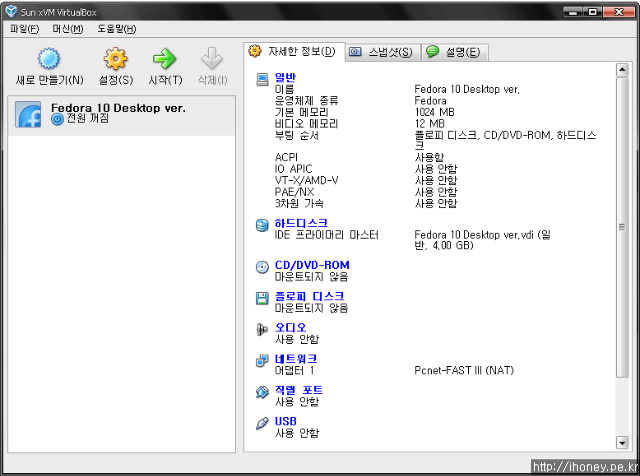This screenshot has width=640, height=476.
Task: Open the General (일반) settings link
Action: pyautogui.click(x=285, y=77)
